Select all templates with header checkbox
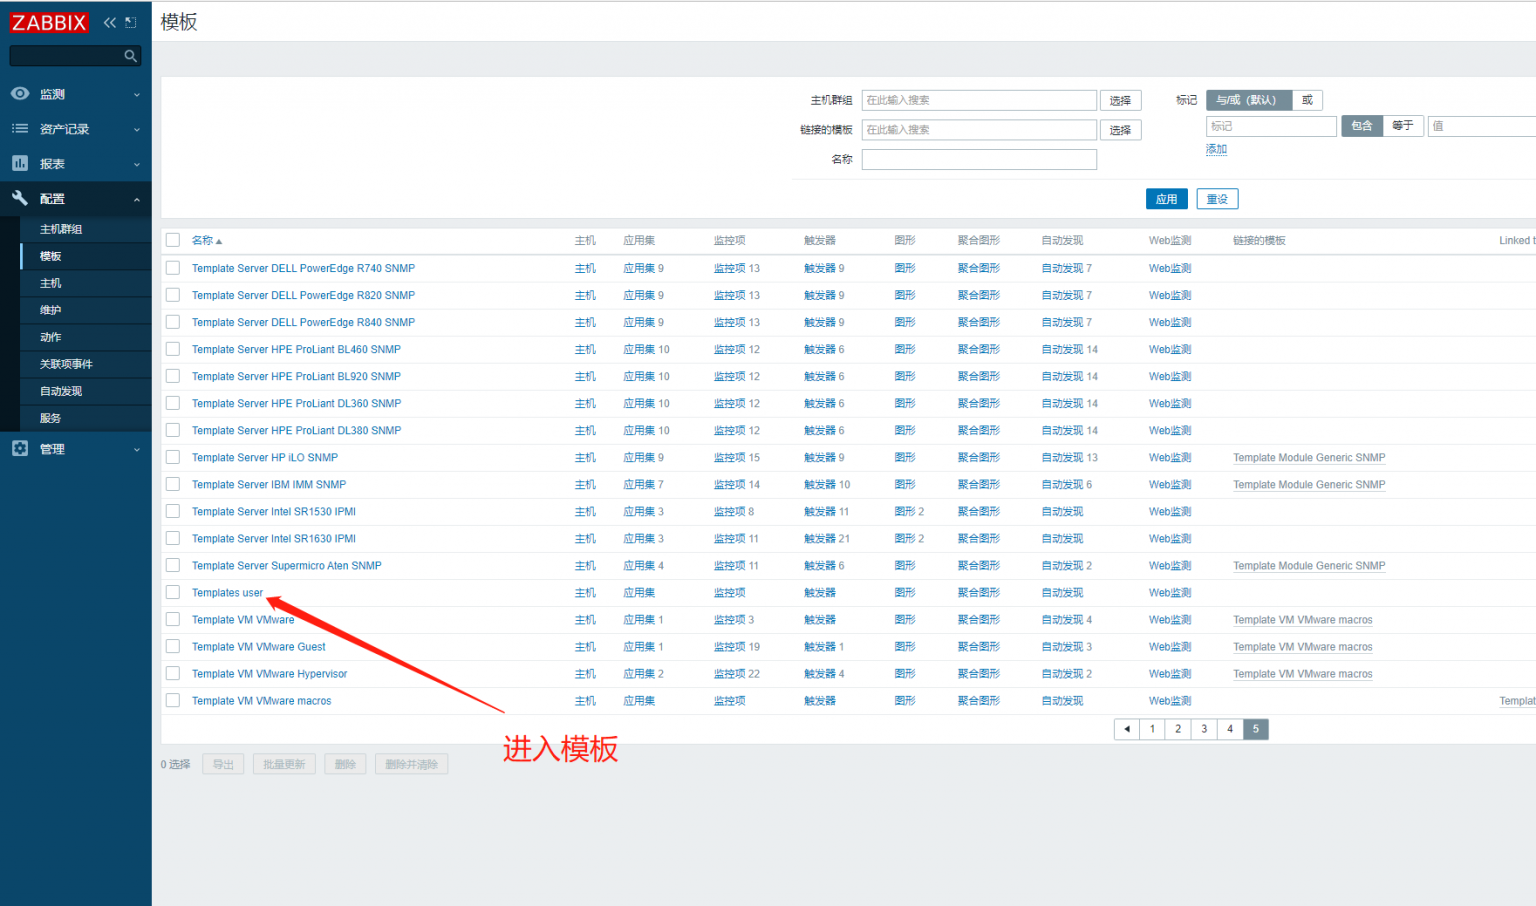This screenshot has height=906, width=1536. tap(173, 240)
